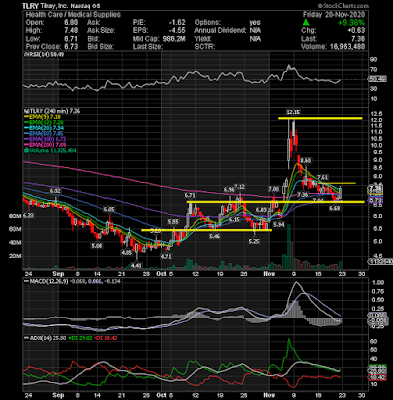Click the green volume bars icon in legend
393x400 pixels.
25,150
